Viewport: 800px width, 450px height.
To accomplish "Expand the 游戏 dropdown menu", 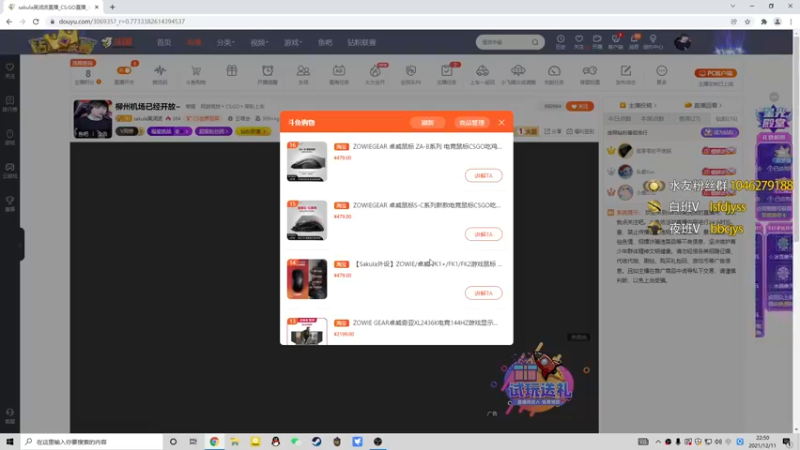I will 293,42.
